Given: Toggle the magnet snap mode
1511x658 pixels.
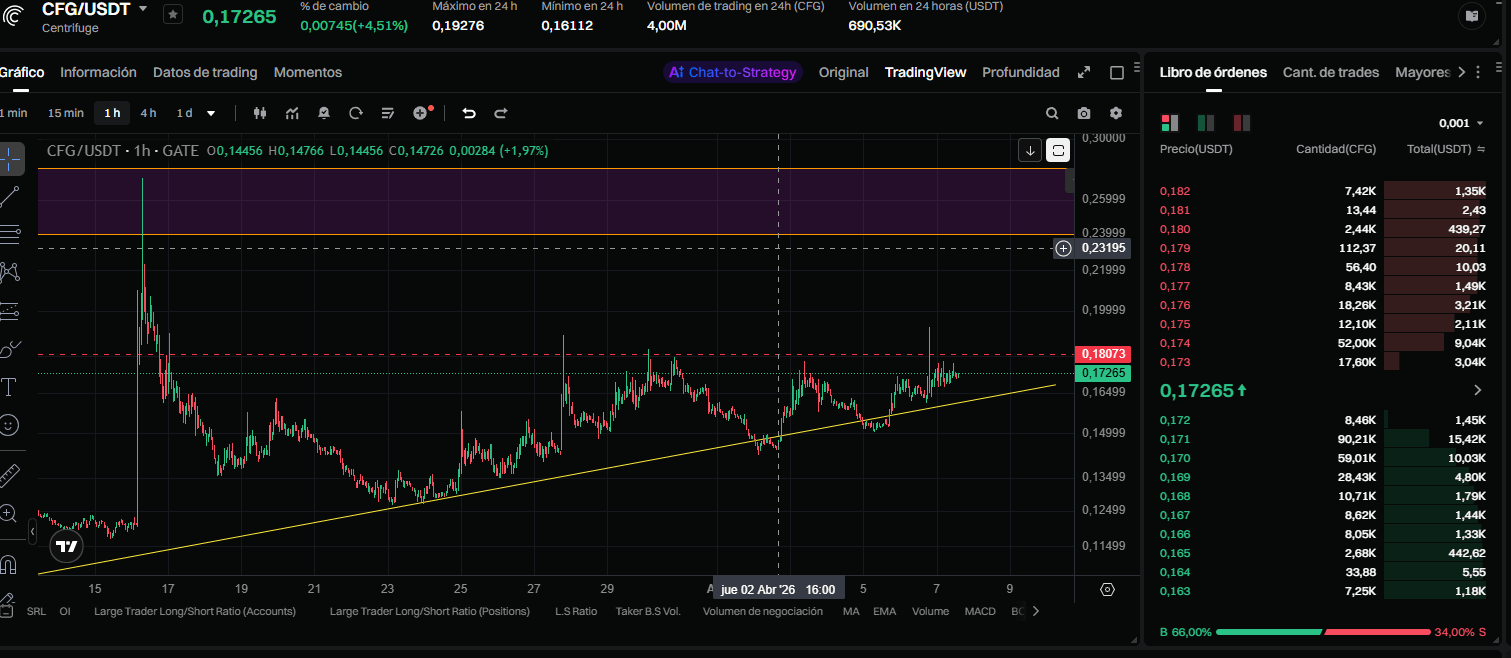Looking at the screenshot, I should [x=10, y=565].
